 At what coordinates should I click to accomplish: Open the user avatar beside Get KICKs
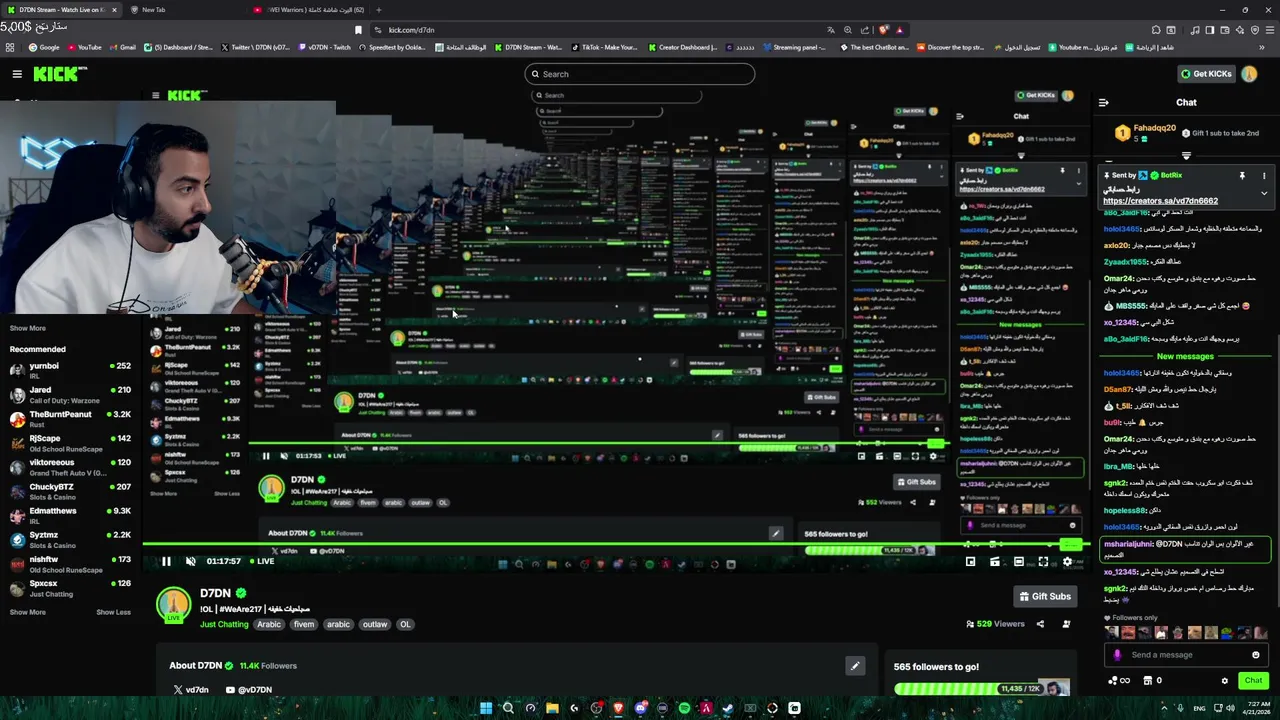point(1249,74)
